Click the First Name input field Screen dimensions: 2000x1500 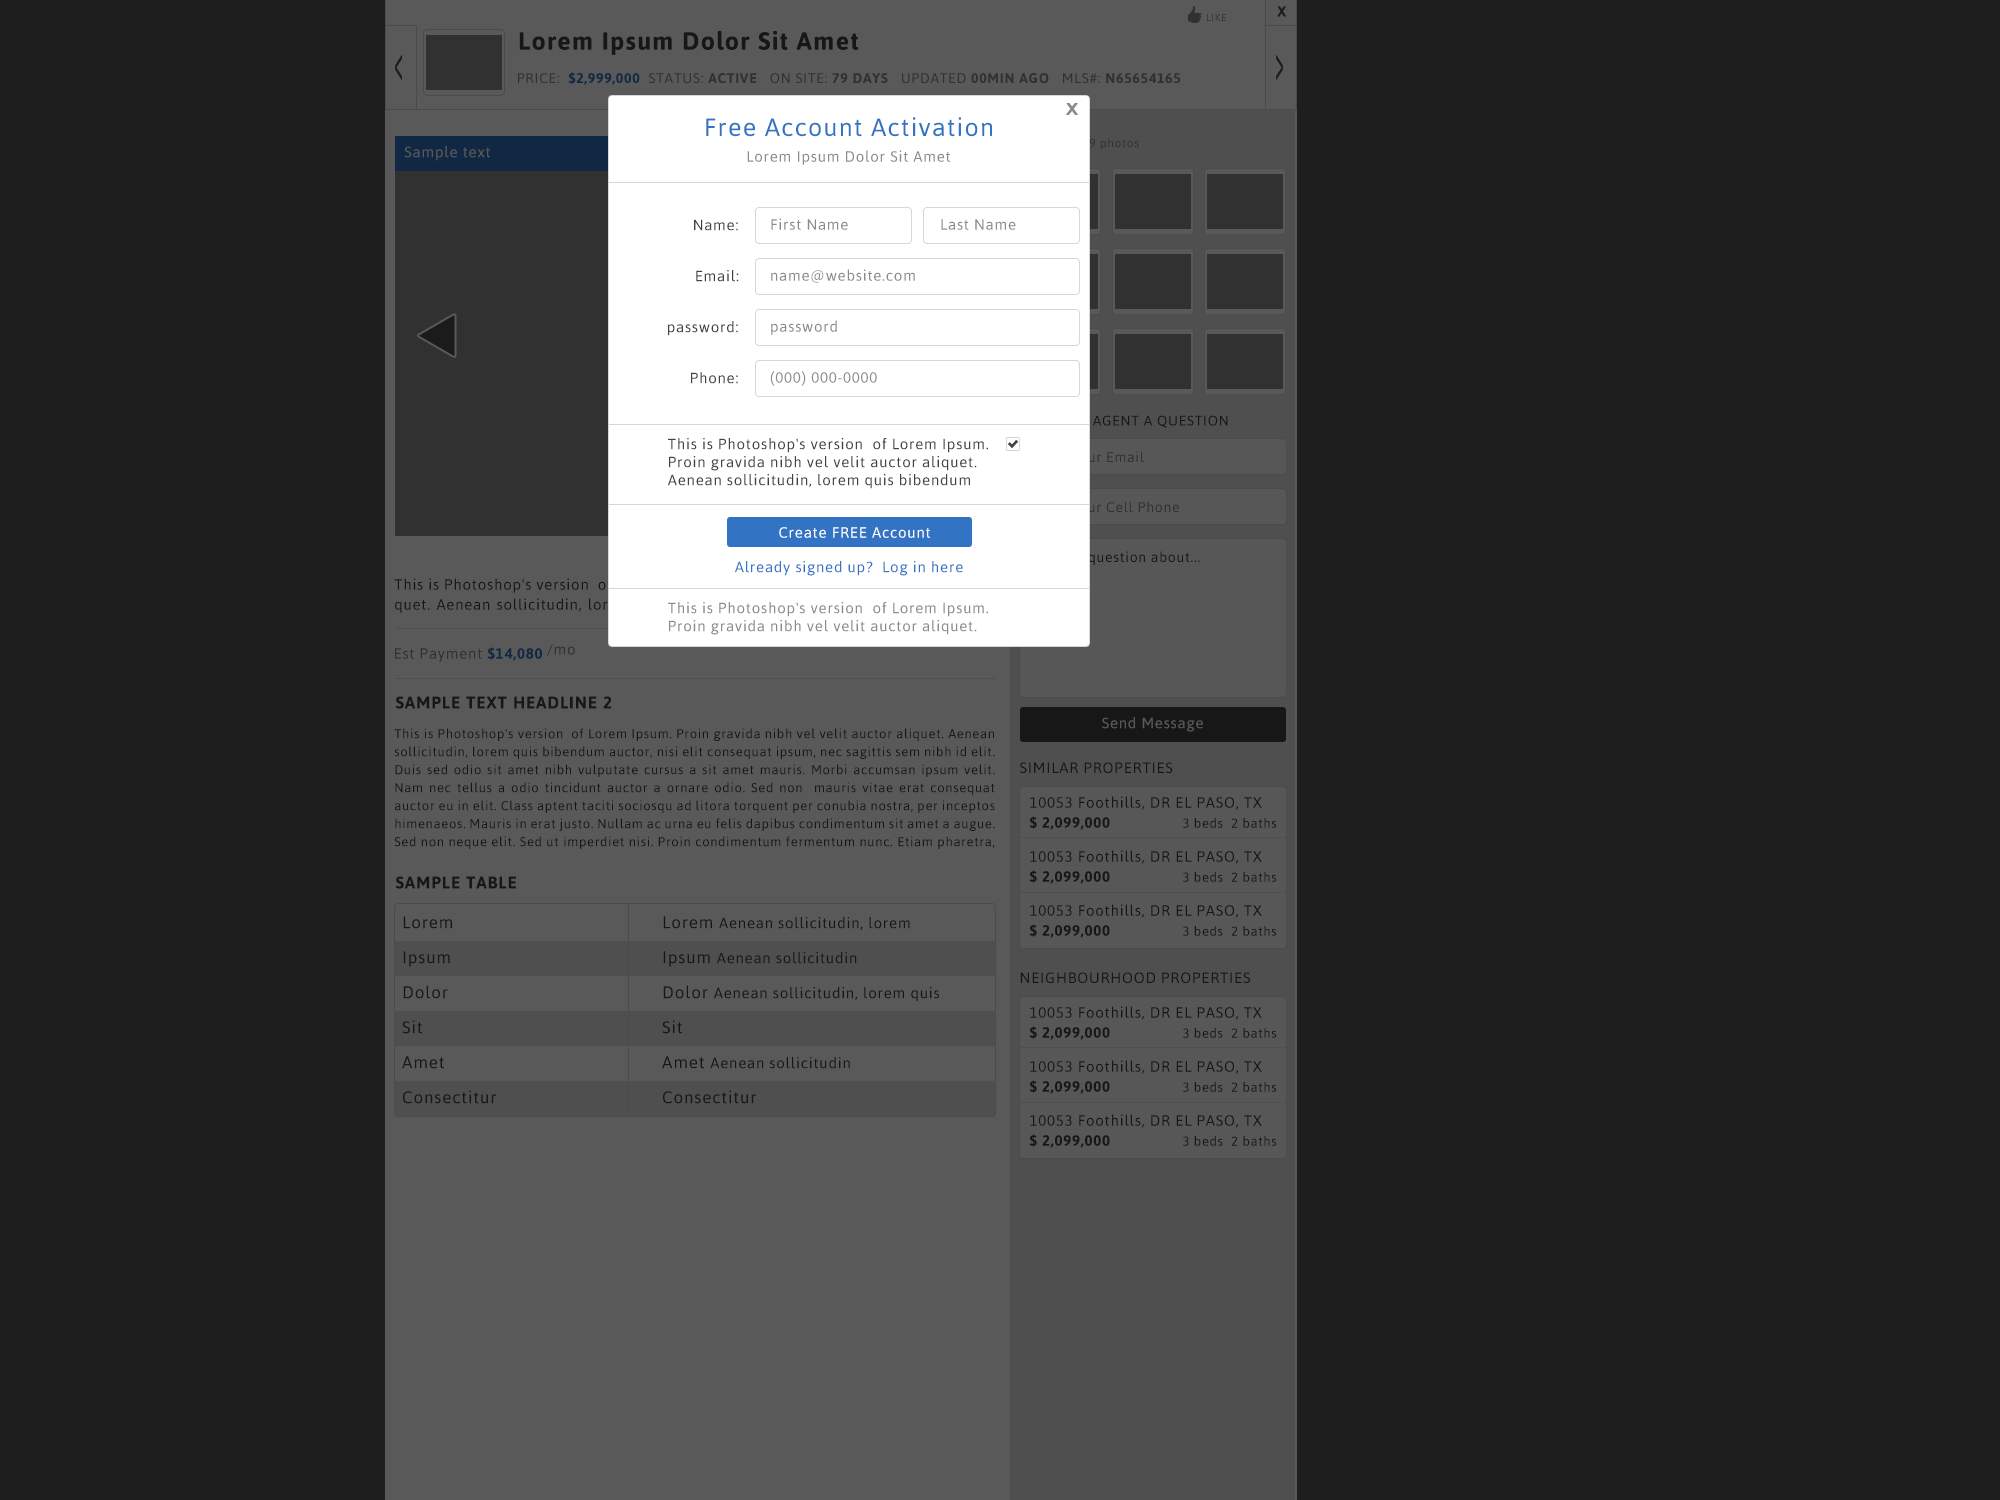pyautogui.click(x=833, y=225)
